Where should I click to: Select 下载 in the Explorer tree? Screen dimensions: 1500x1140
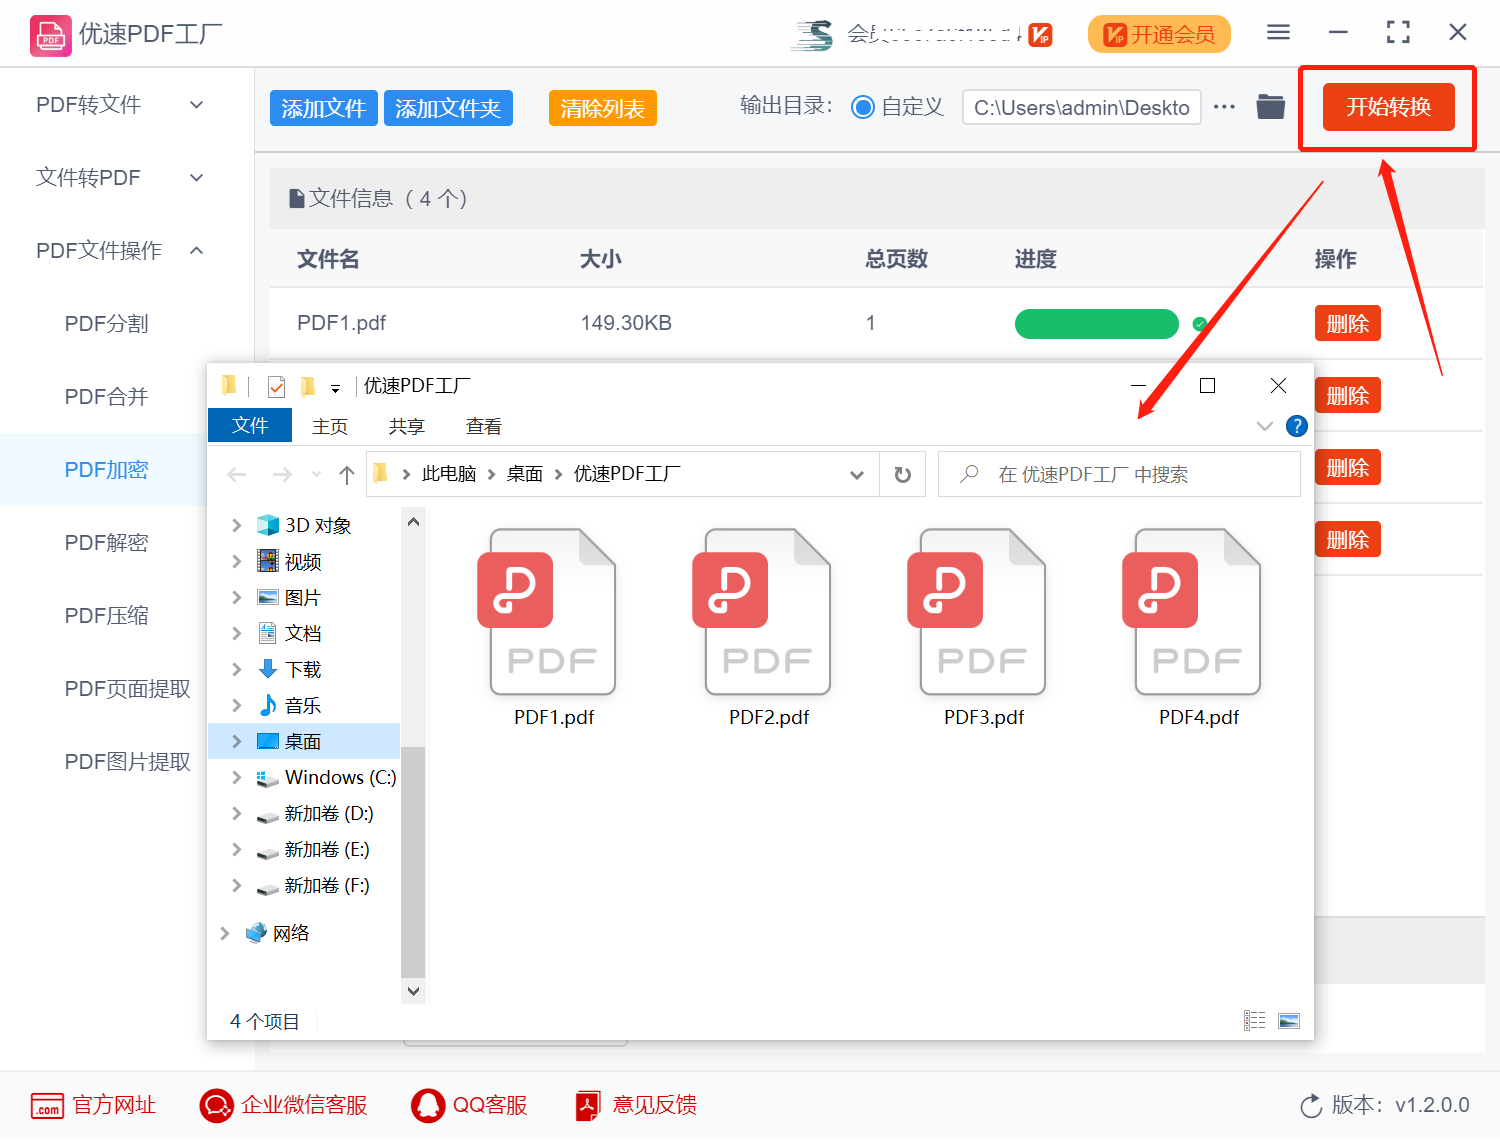point(304,669)
